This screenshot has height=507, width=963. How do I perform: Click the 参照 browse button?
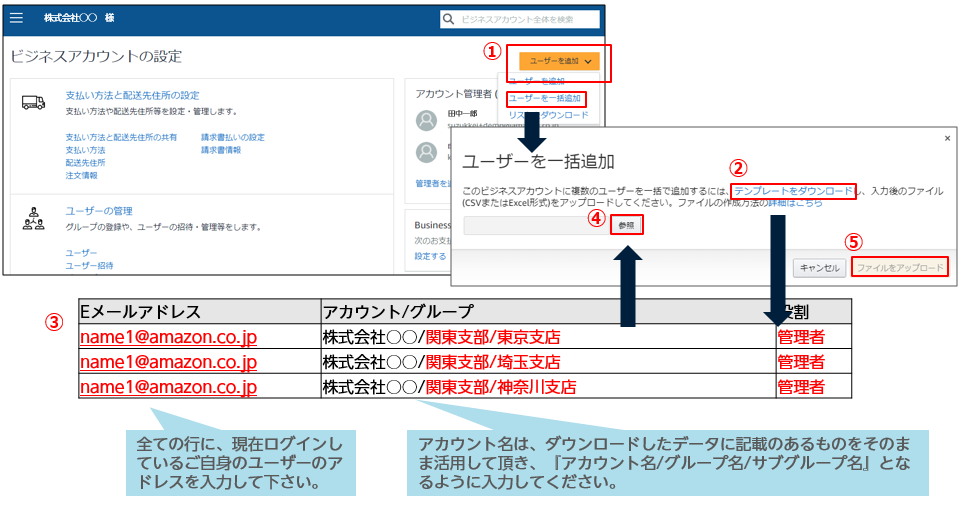click(626, 225)
